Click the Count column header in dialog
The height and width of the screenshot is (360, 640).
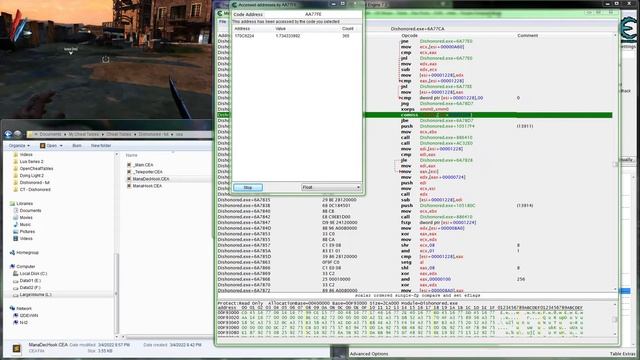[x=348, y=29]
